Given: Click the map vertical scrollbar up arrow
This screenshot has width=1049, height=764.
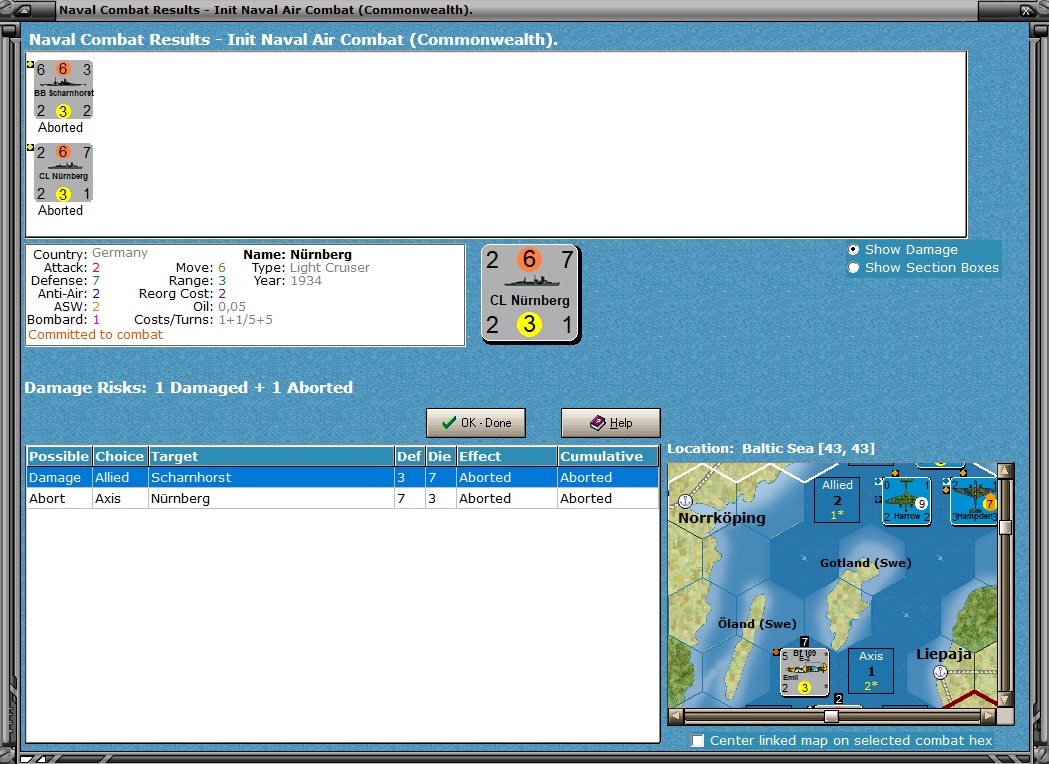Looking at the screenshot, I should coord(1005,470).
